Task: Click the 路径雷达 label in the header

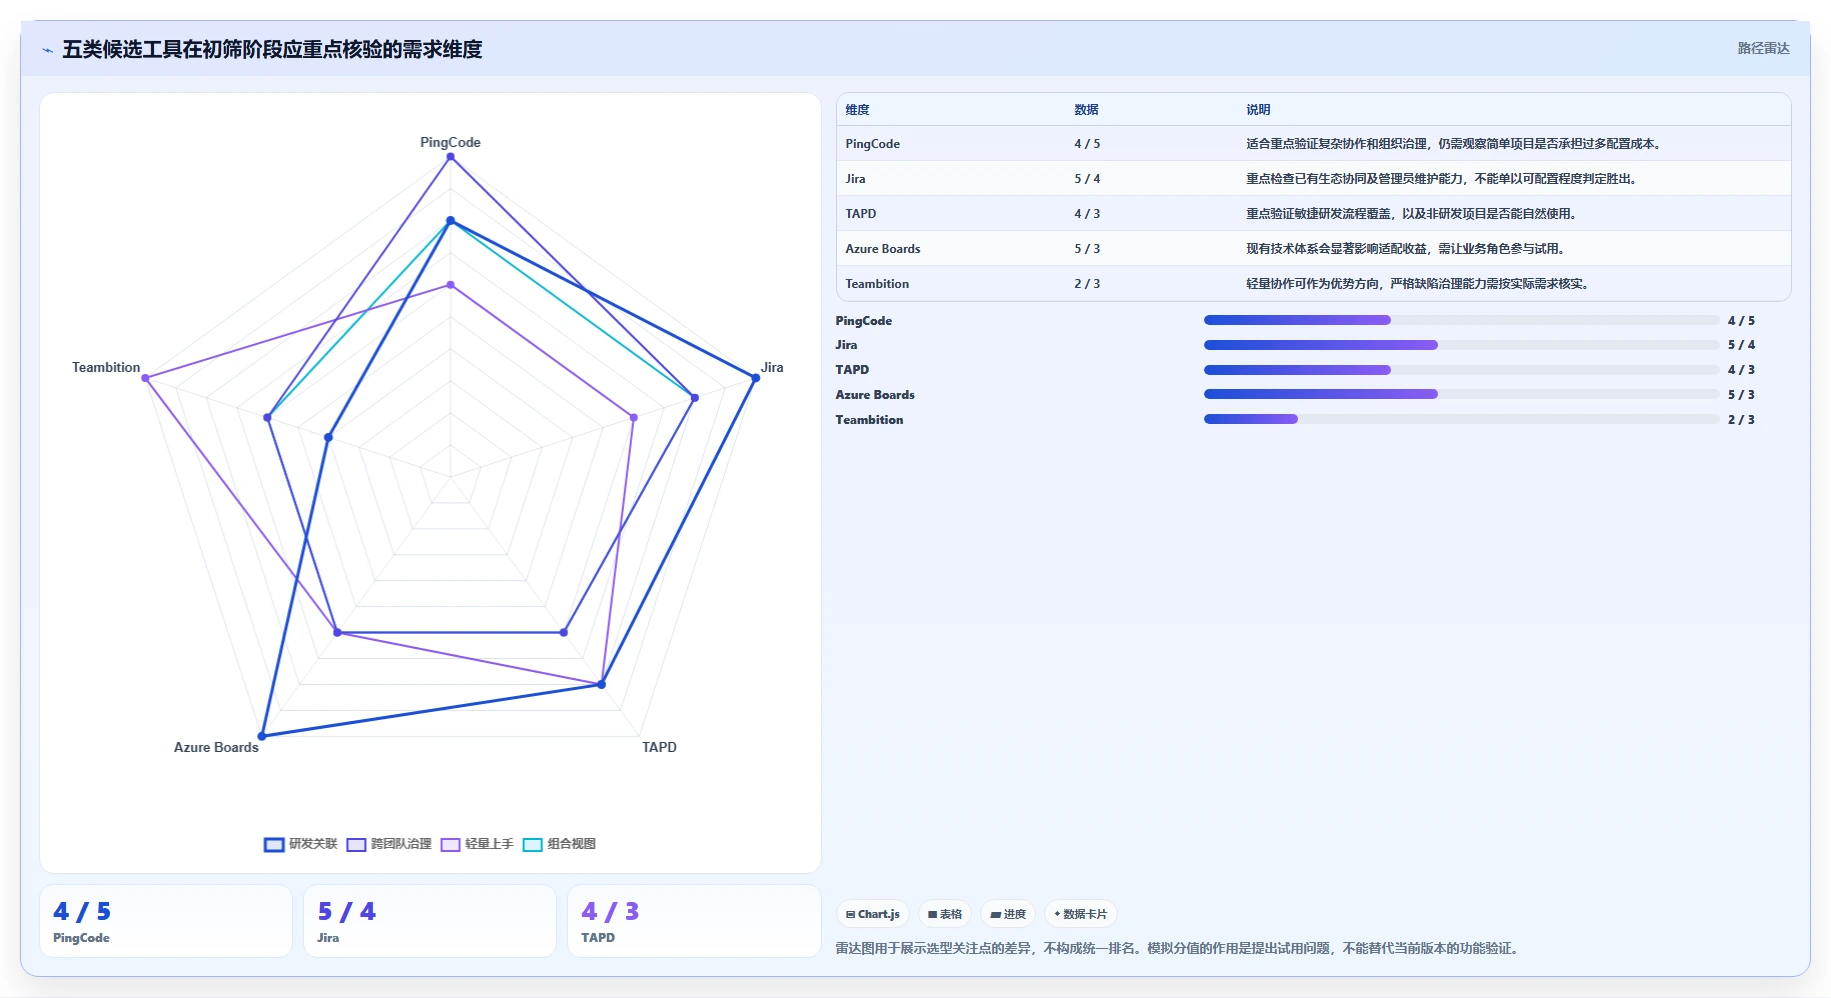Action: pos(1763,48)
